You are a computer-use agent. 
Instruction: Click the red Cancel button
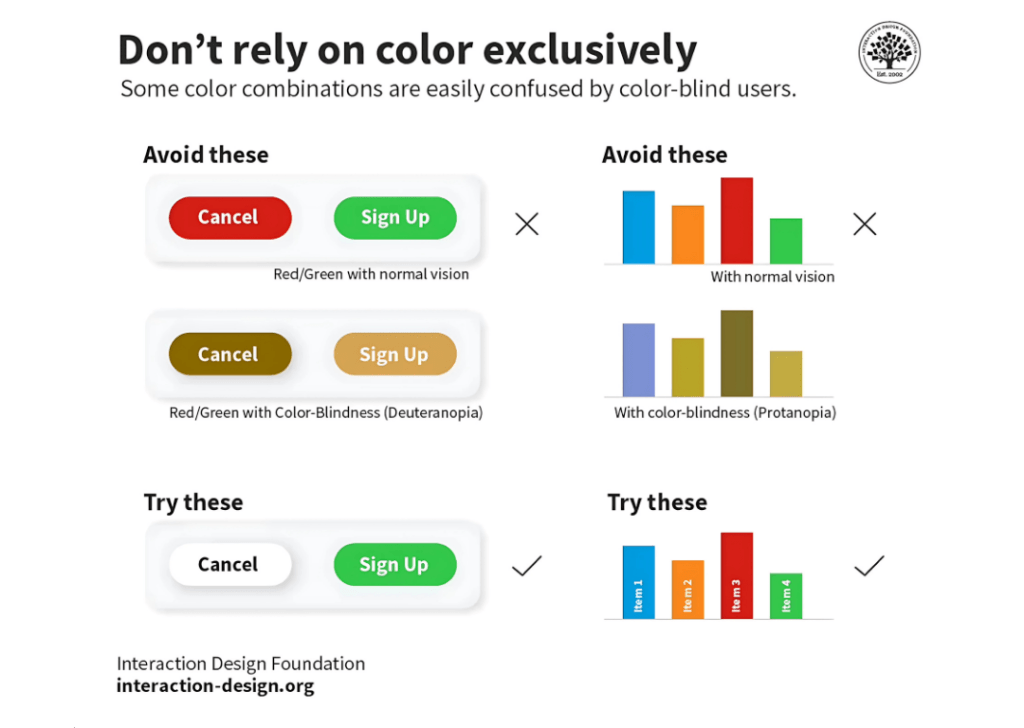[230, 217]
